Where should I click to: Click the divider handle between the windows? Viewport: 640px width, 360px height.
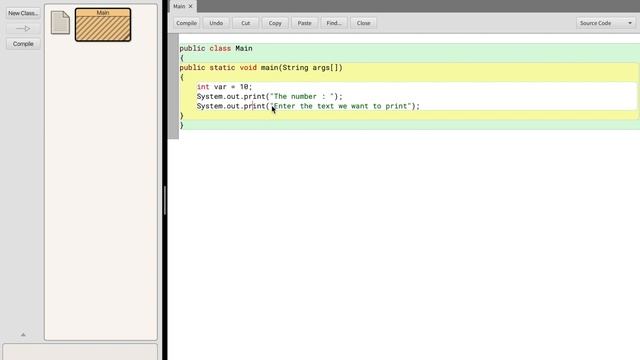point(164,200)
